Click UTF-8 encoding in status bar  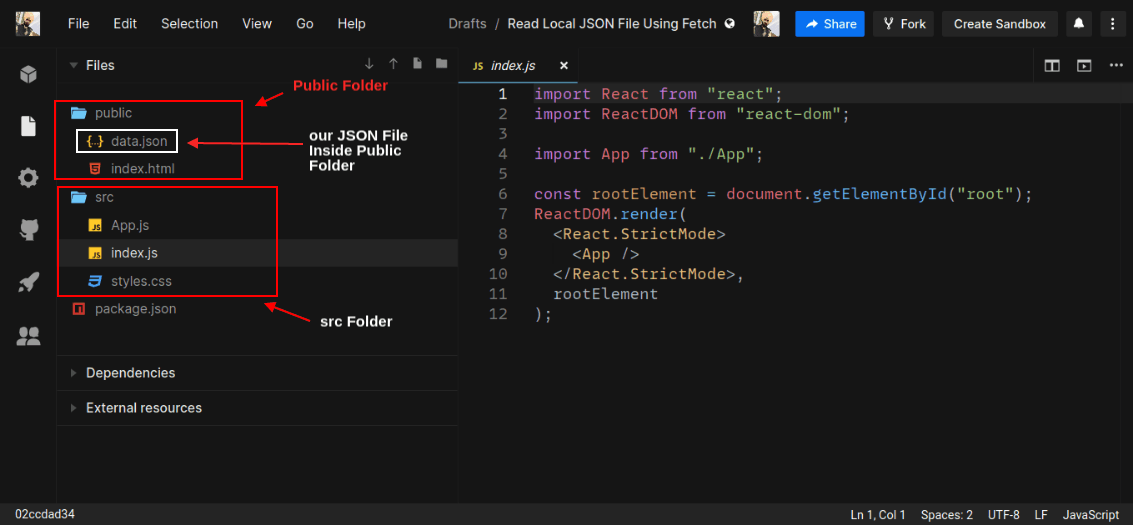pos(1004,515)
